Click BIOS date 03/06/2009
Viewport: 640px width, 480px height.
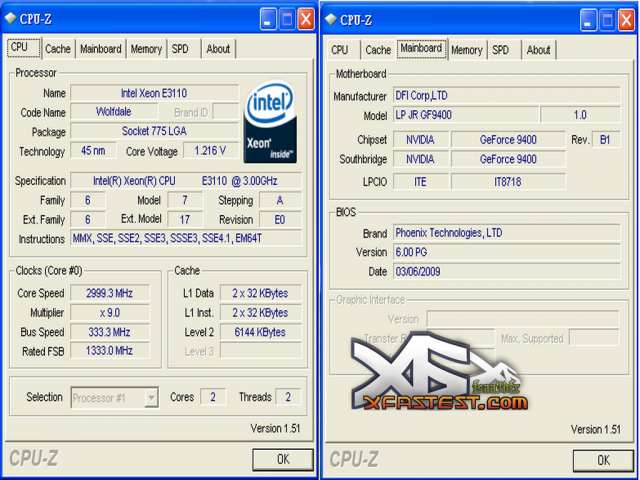click(x=507, y=271)
